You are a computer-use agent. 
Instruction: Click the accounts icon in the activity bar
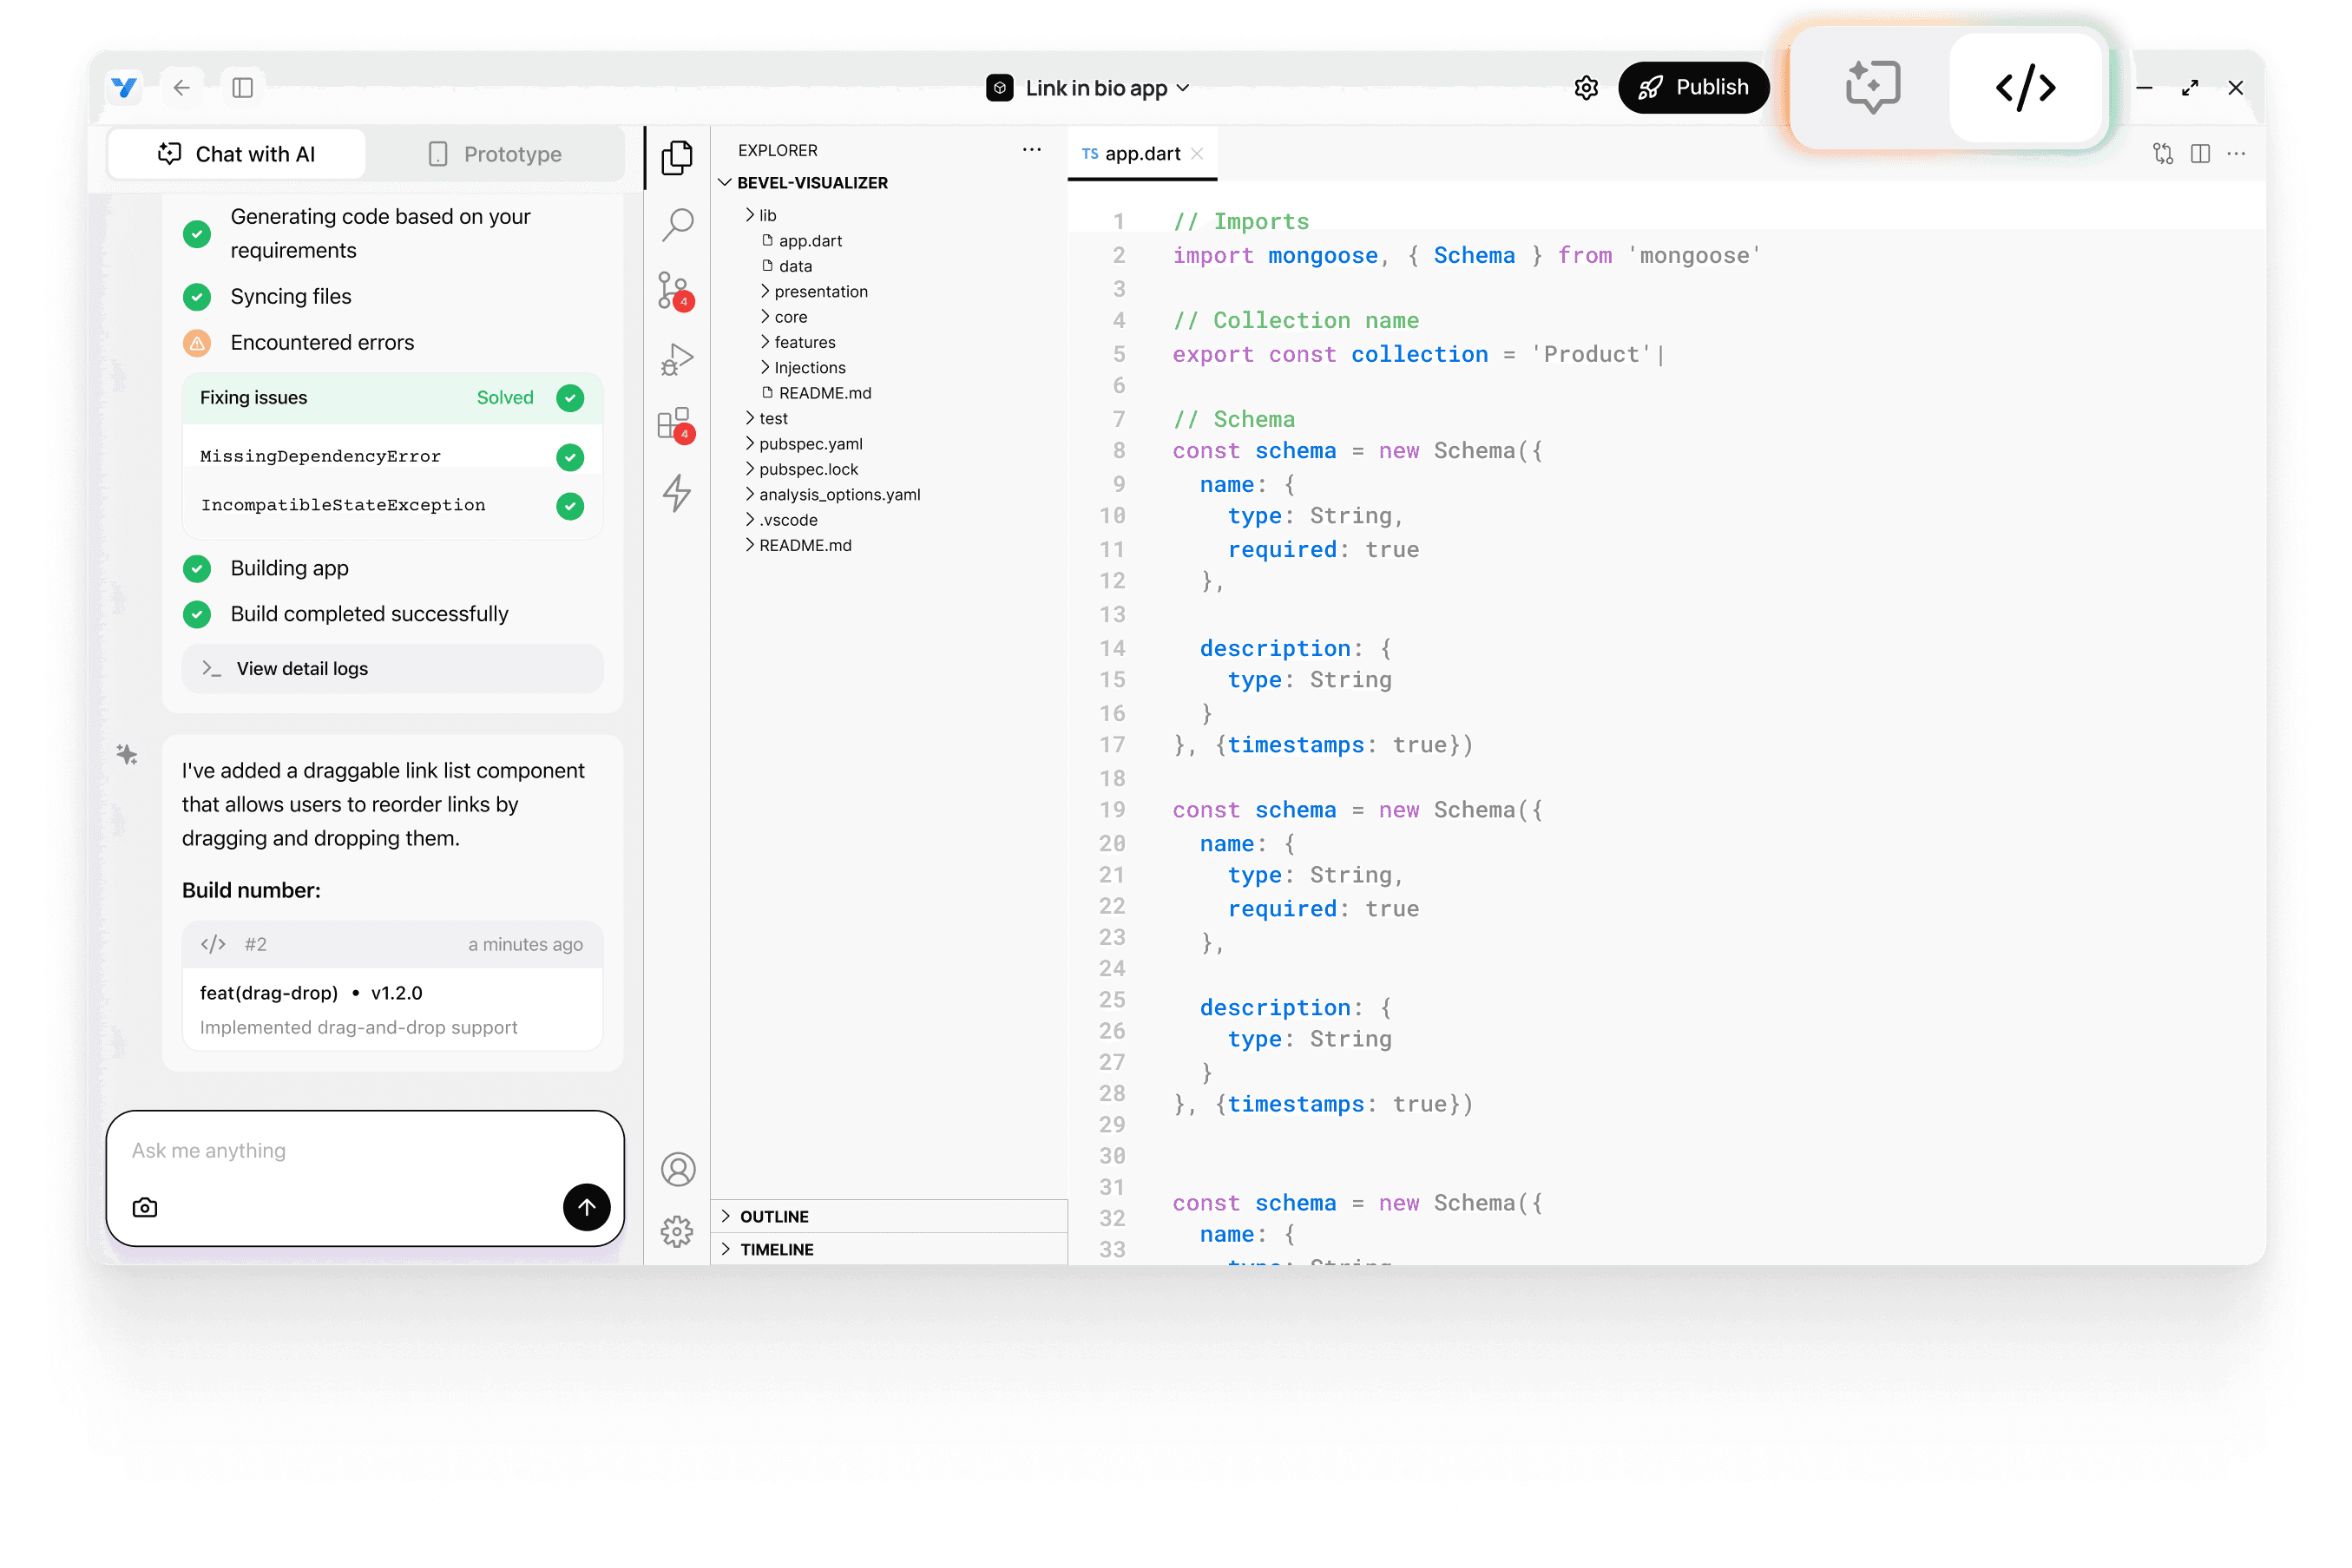point(677,1169)
